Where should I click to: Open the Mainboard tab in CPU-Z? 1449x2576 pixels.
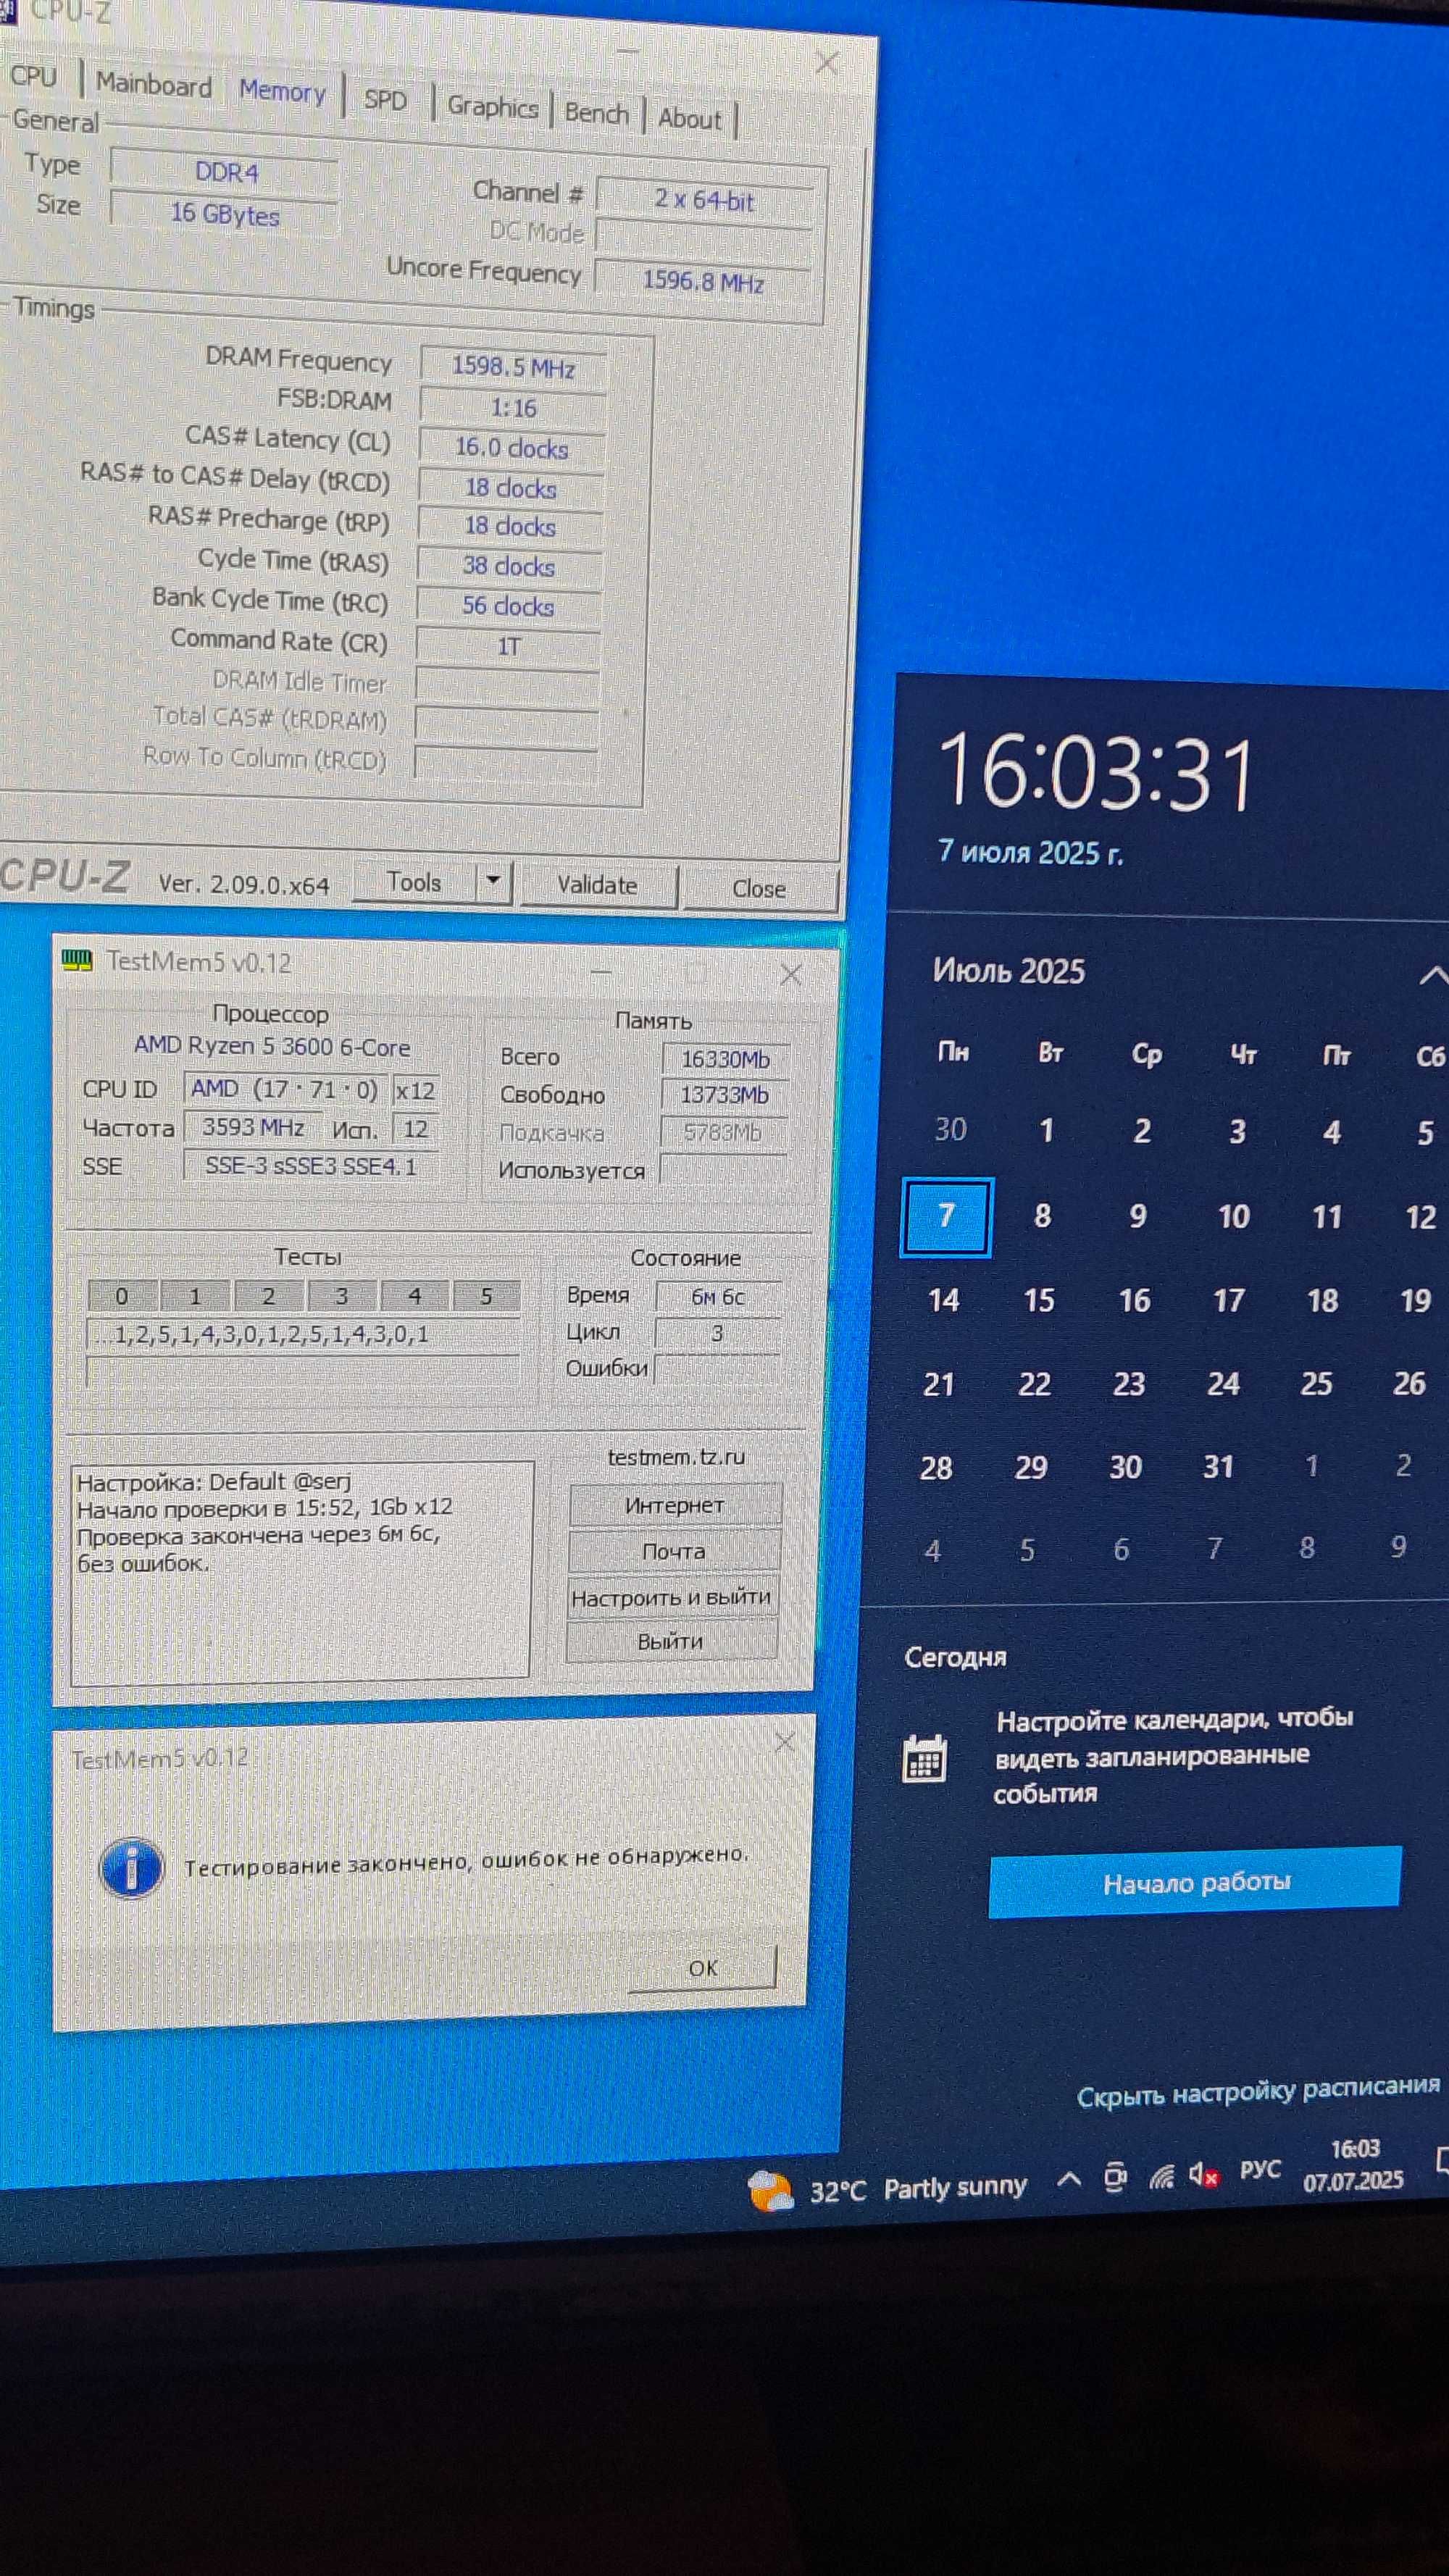click(153, 85)
